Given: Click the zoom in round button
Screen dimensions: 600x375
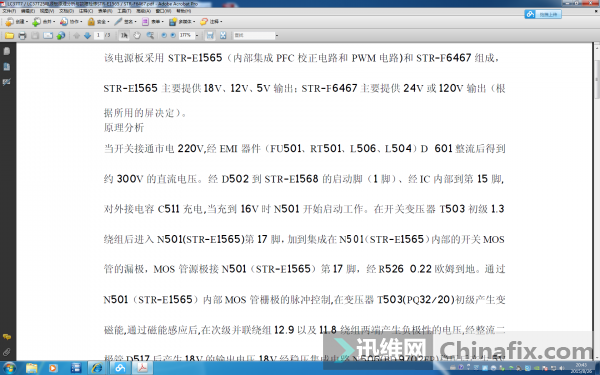Looking at the screenshot, I should 173,36.
